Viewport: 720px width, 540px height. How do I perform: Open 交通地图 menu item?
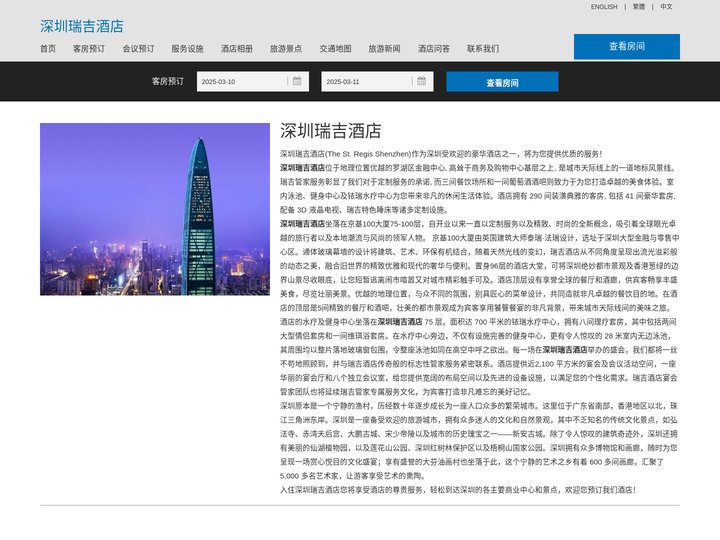336,49
